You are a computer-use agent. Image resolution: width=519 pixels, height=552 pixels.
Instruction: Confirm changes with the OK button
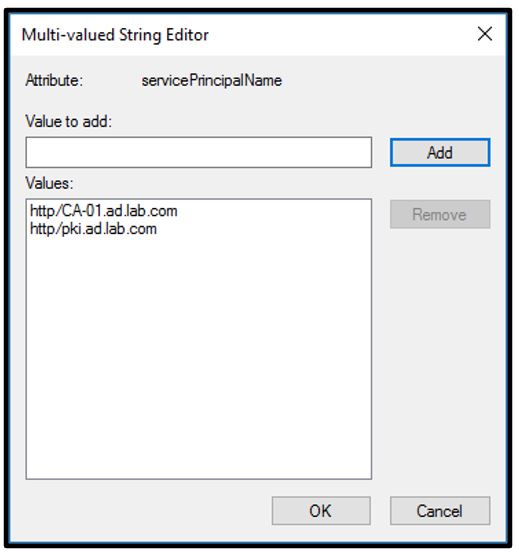click(x=321, y=511)
